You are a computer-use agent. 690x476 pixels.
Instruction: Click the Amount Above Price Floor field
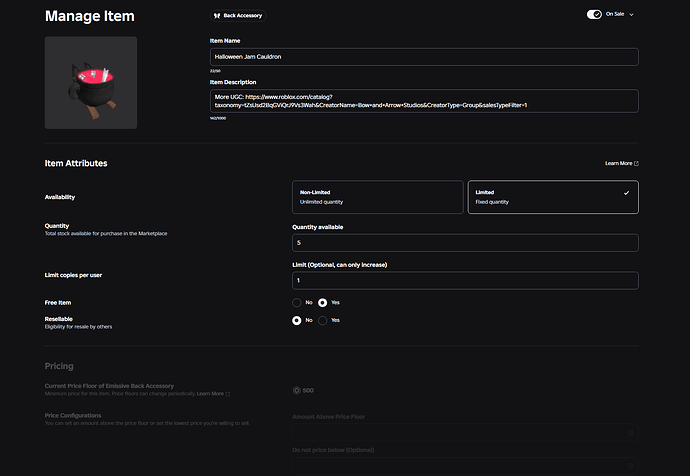(x=465, y=433)
